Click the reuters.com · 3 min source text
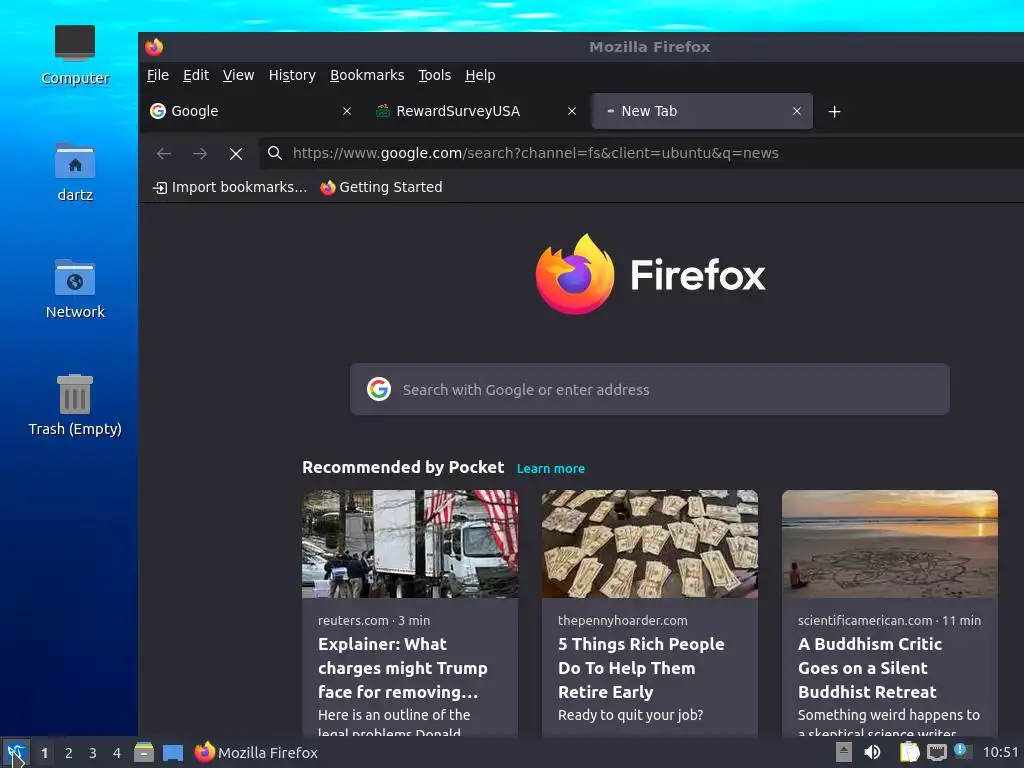 click(374, 620)
